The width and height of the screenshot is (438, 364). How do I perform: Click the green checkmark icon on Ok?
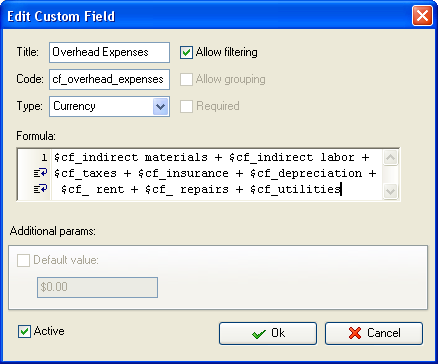pos(259,334)
